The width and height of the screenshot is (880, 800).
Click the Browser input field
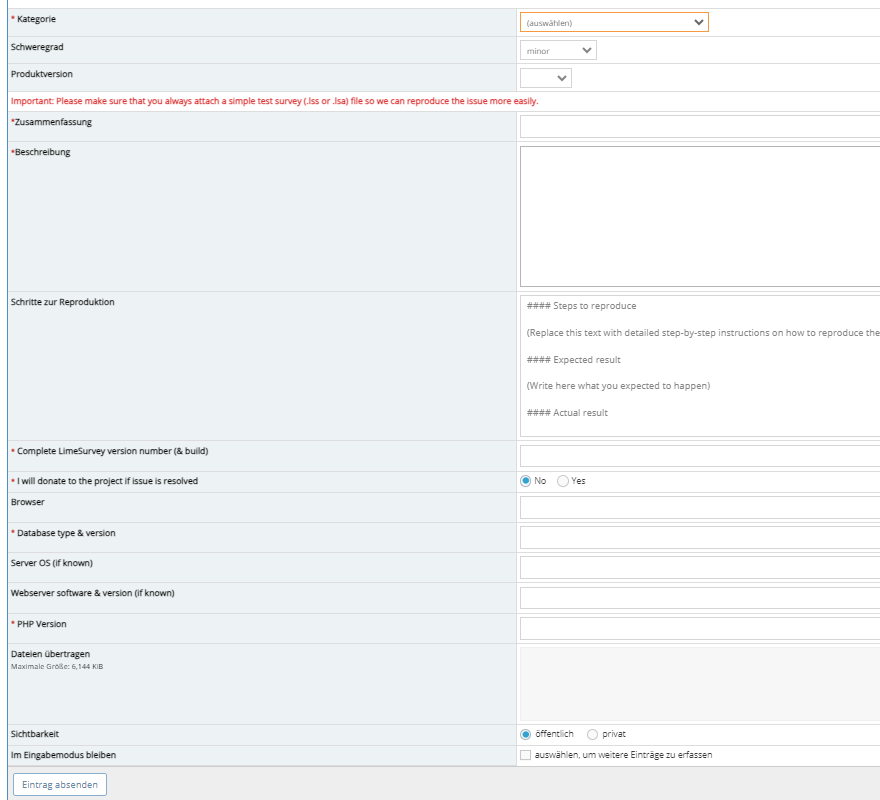point(699,508)
